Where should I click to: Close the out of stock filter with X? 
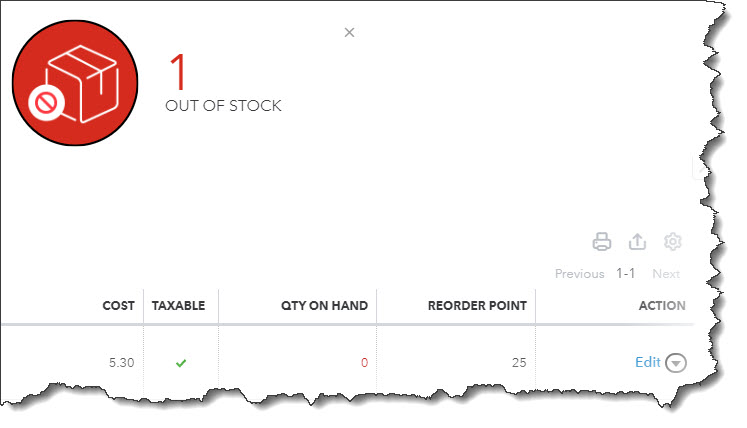click(349, 32)
